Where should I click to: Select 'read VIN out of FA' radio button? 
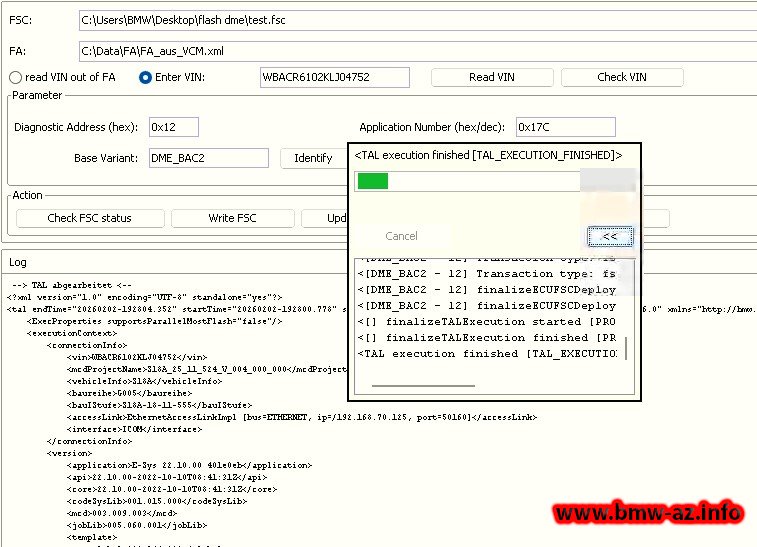(x=16, y=78)
